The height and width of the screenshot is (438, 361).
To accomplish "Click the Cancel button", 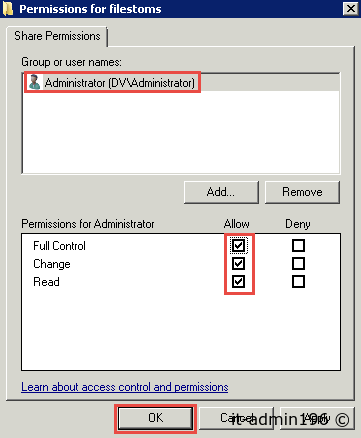I will 236,418.
